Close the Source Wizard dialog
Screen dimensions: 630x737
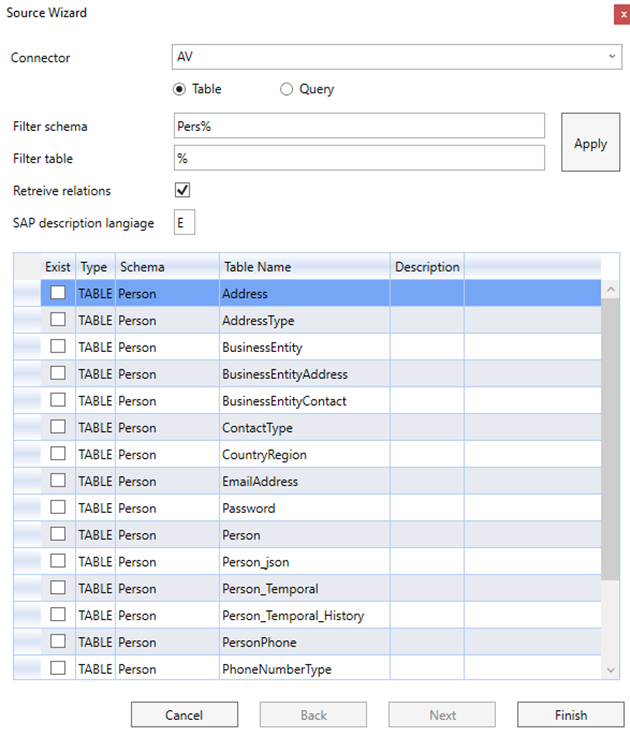click(622, 15)
